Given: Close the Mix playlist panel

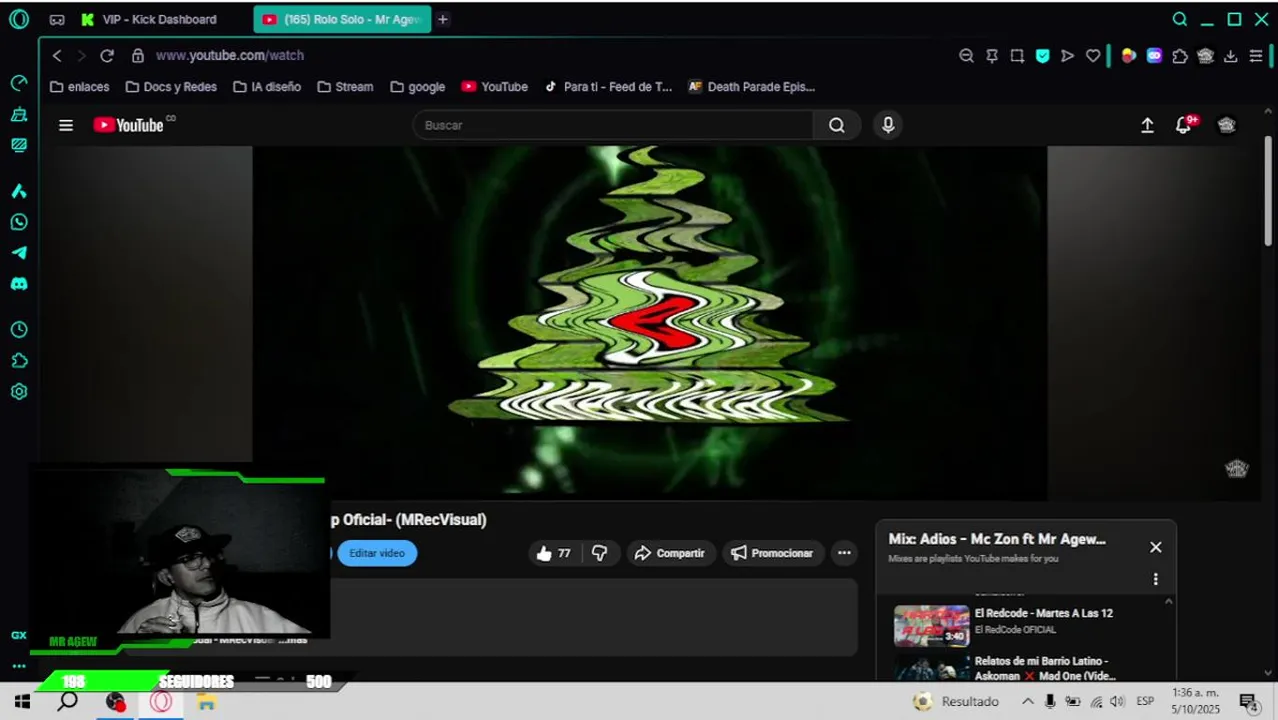Looking at the screenshot, I should coord(1156,547).
